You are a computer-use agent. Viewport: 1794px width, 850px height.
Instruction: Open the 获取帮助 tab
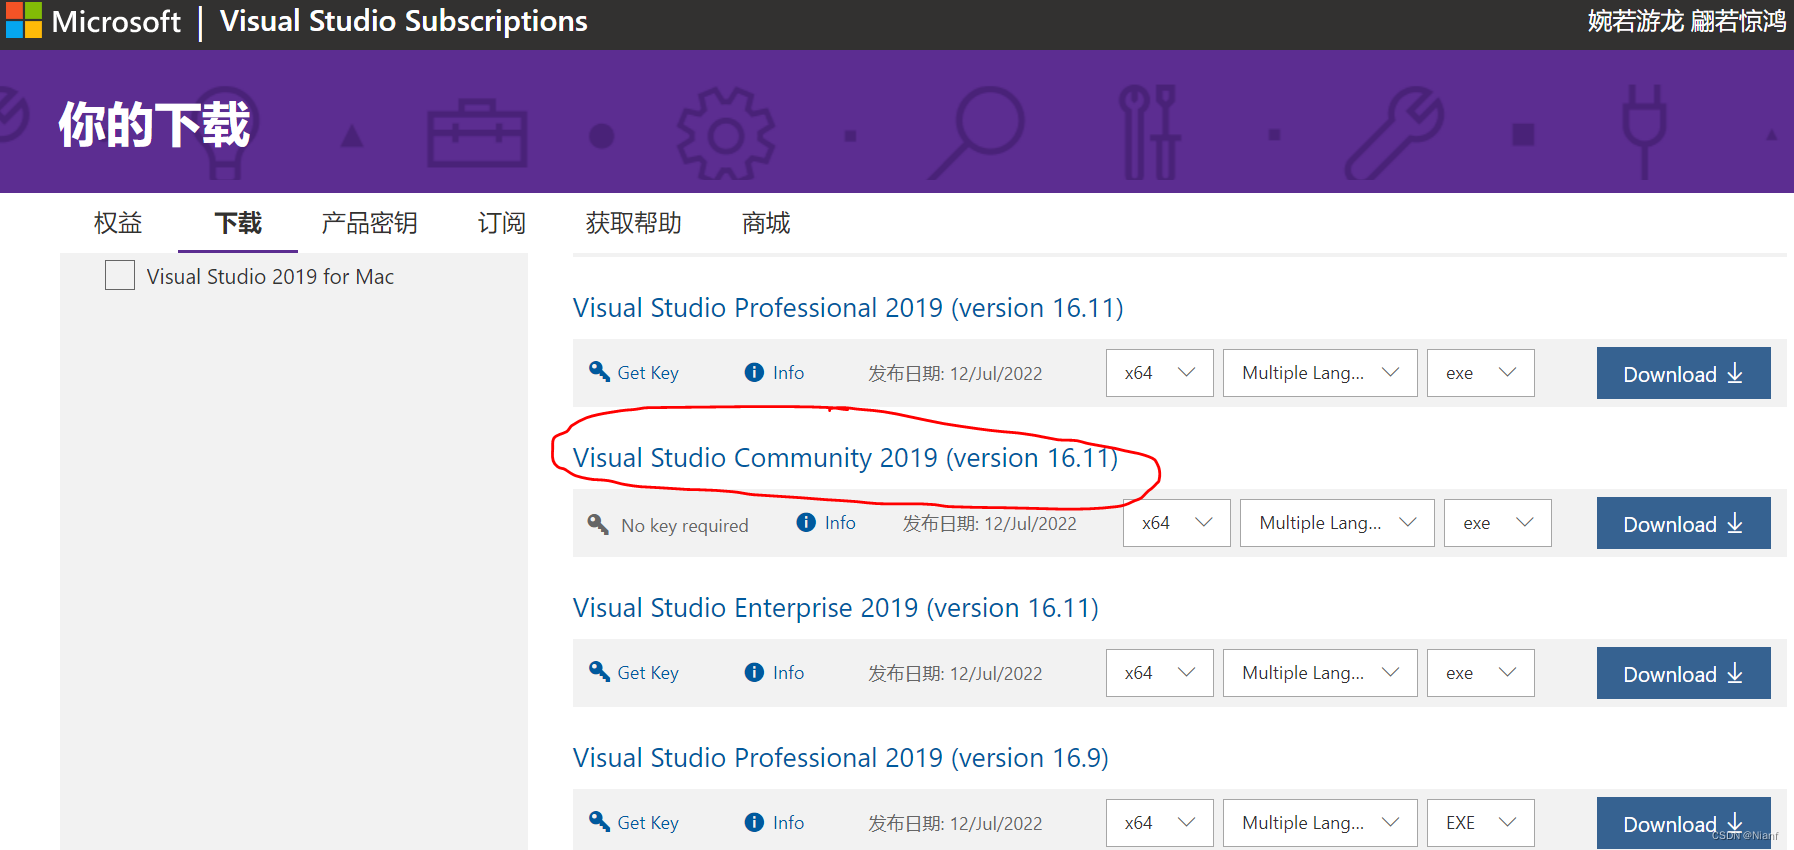coord(633,223)
